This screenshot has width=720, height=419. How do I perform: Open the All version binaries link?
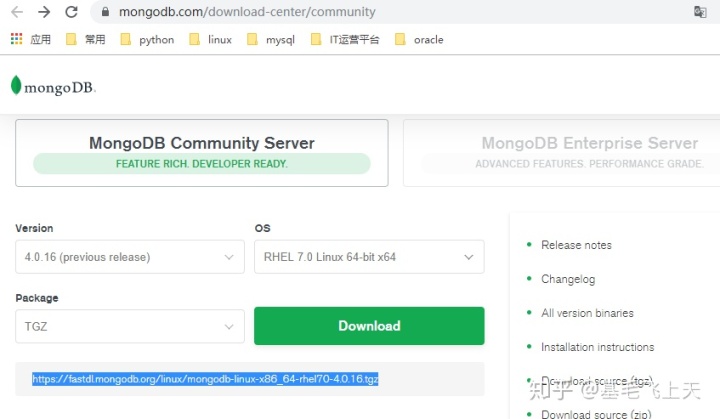587,313
